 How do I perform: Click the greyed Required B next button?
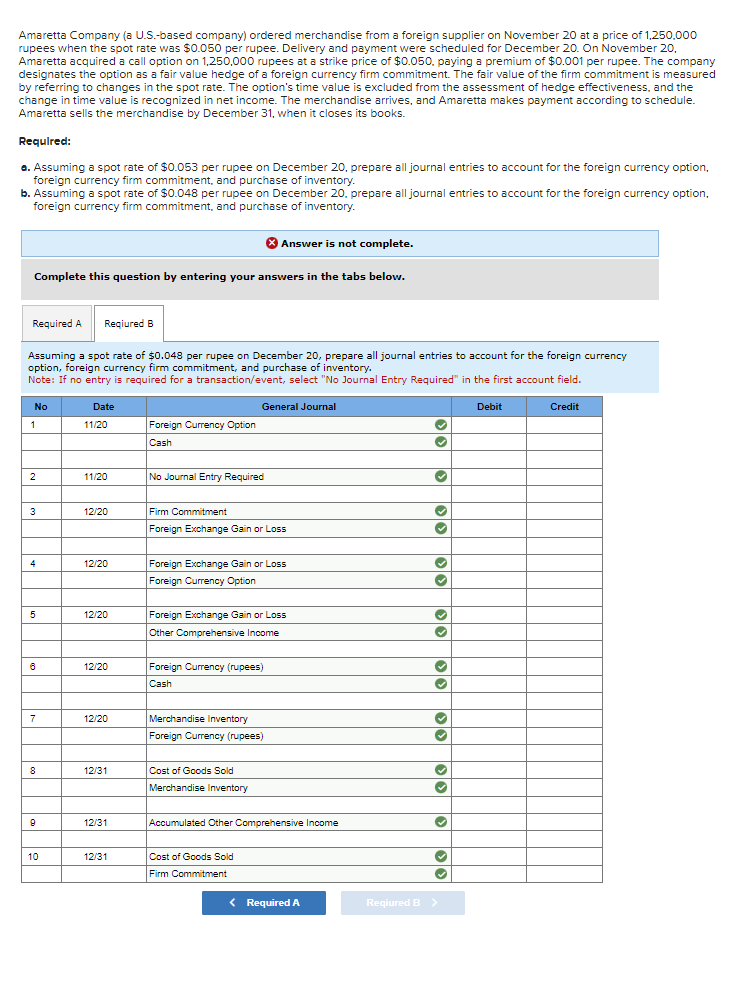point(402,903)
